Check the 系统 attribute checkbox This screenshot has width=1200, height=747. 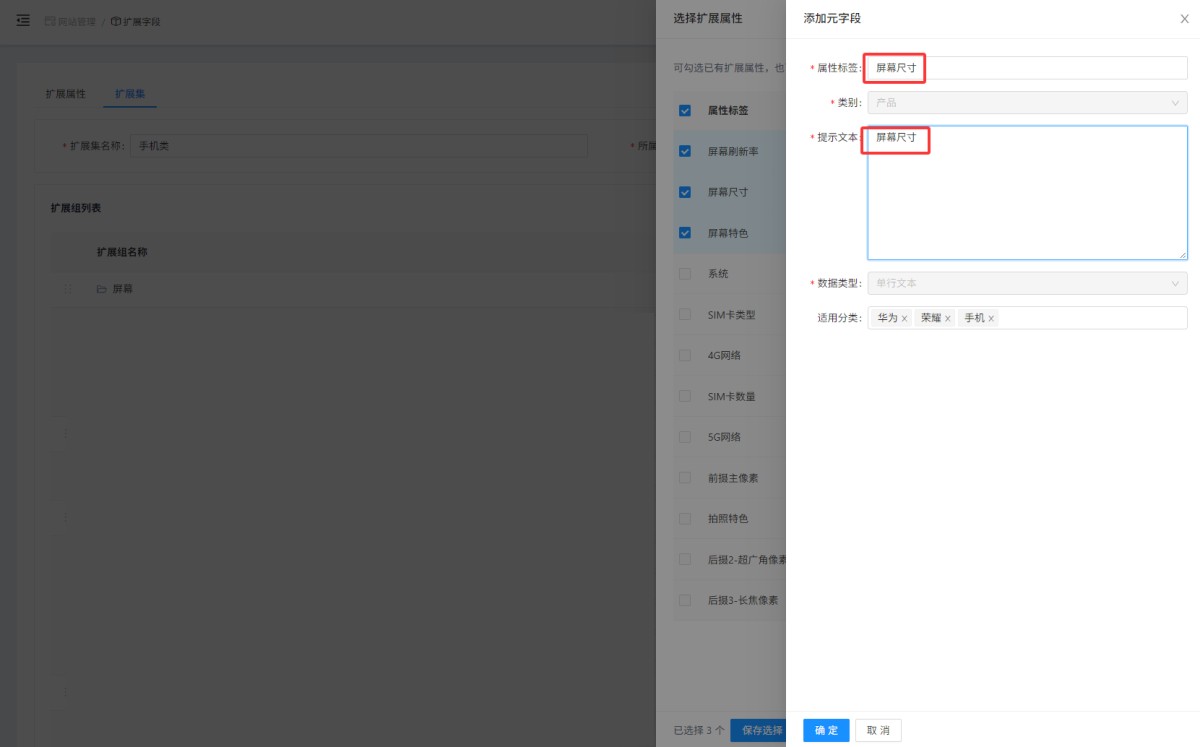click(x=685, y=273)
